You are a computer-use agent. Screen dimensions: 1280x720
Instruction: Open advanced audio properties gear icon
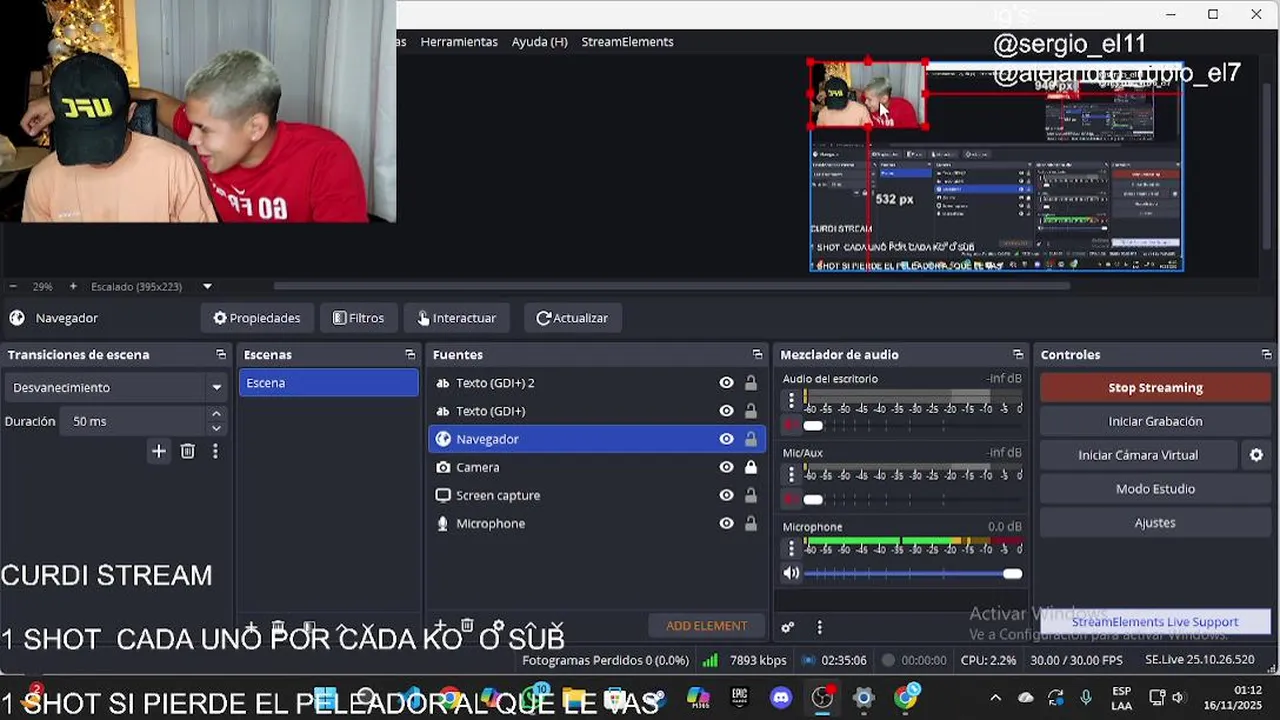pyautogui.click(x=788, y=627)
